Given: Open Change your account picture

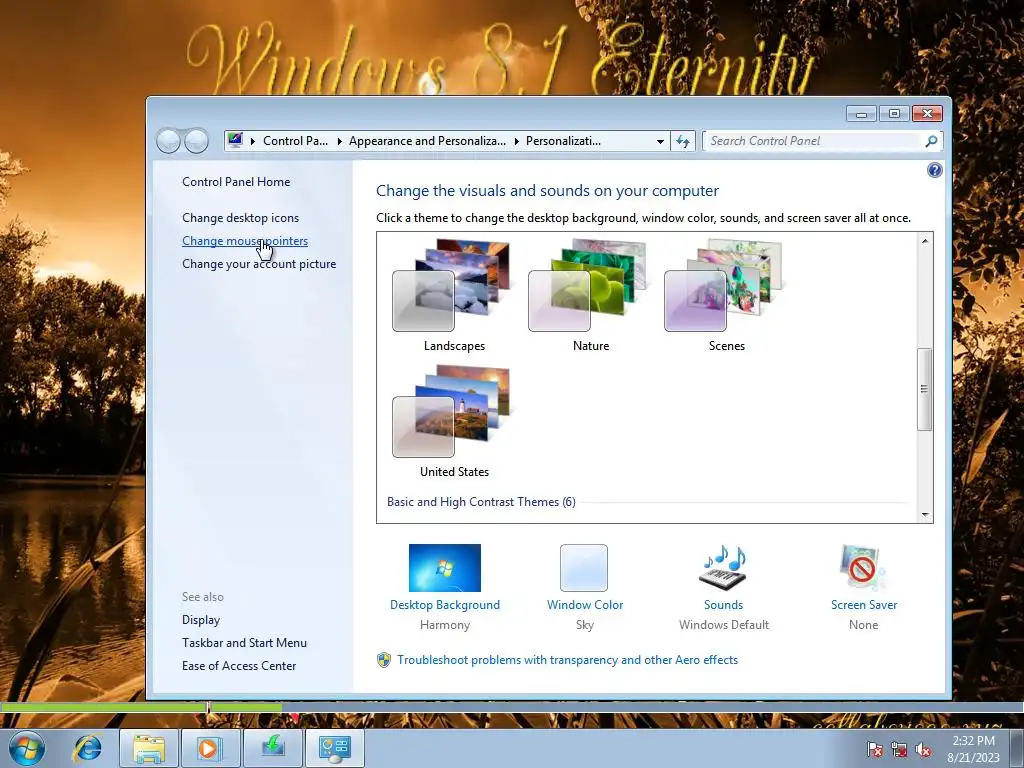Looking at the screenshot, I should coord(259,264).
